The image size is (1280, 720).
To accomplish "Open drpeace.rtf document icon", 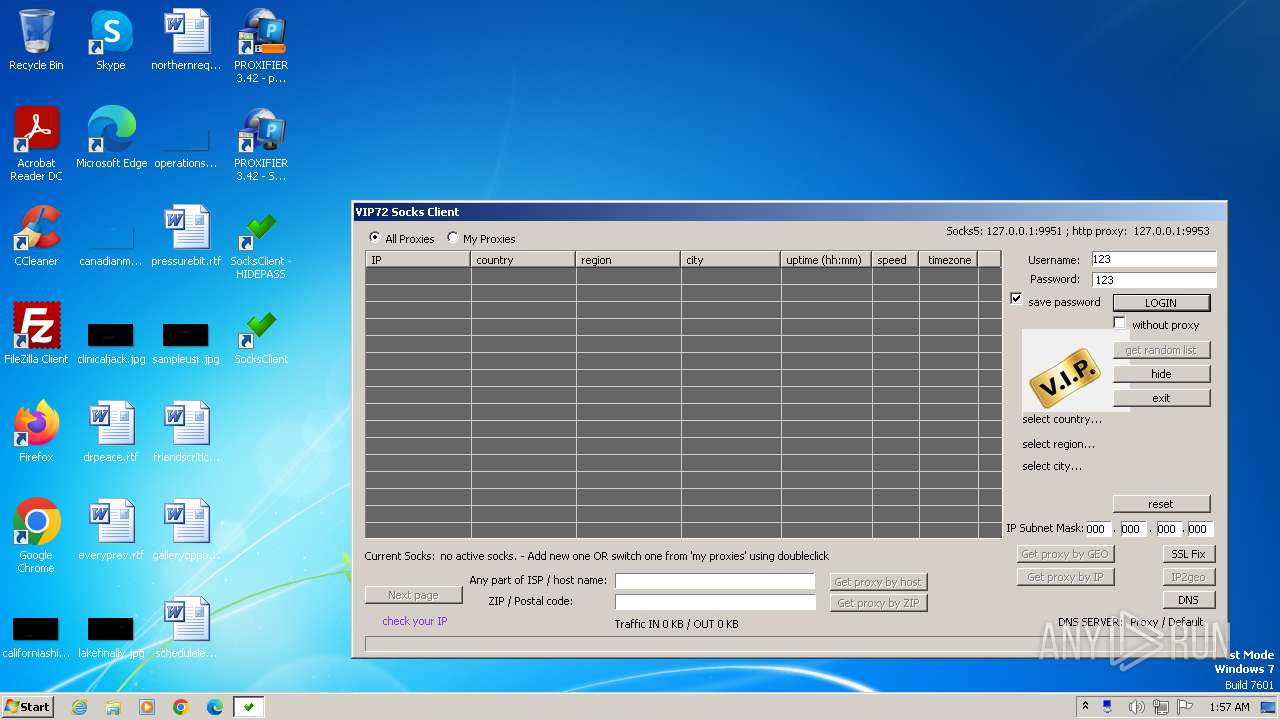I will tap(111, 432).
